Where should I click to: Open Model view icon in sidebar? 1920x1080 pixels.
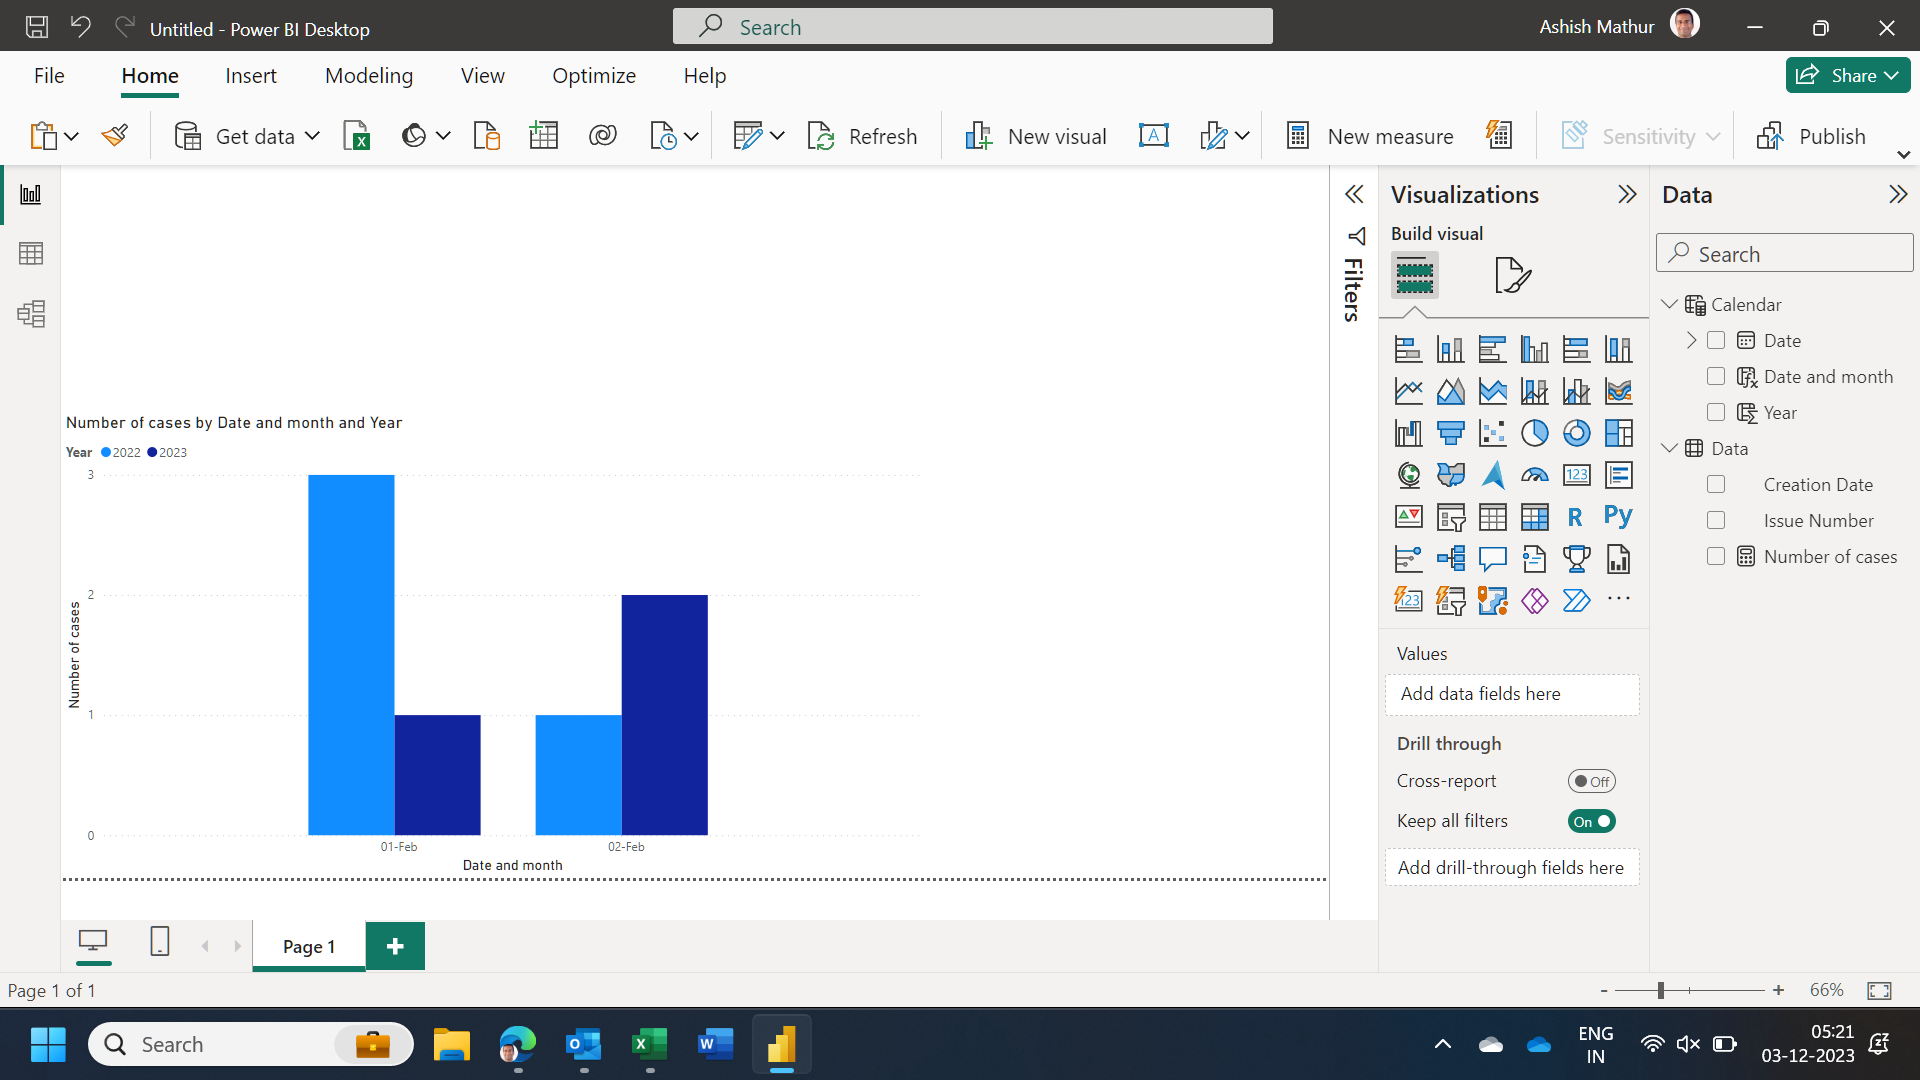(31, 314)
